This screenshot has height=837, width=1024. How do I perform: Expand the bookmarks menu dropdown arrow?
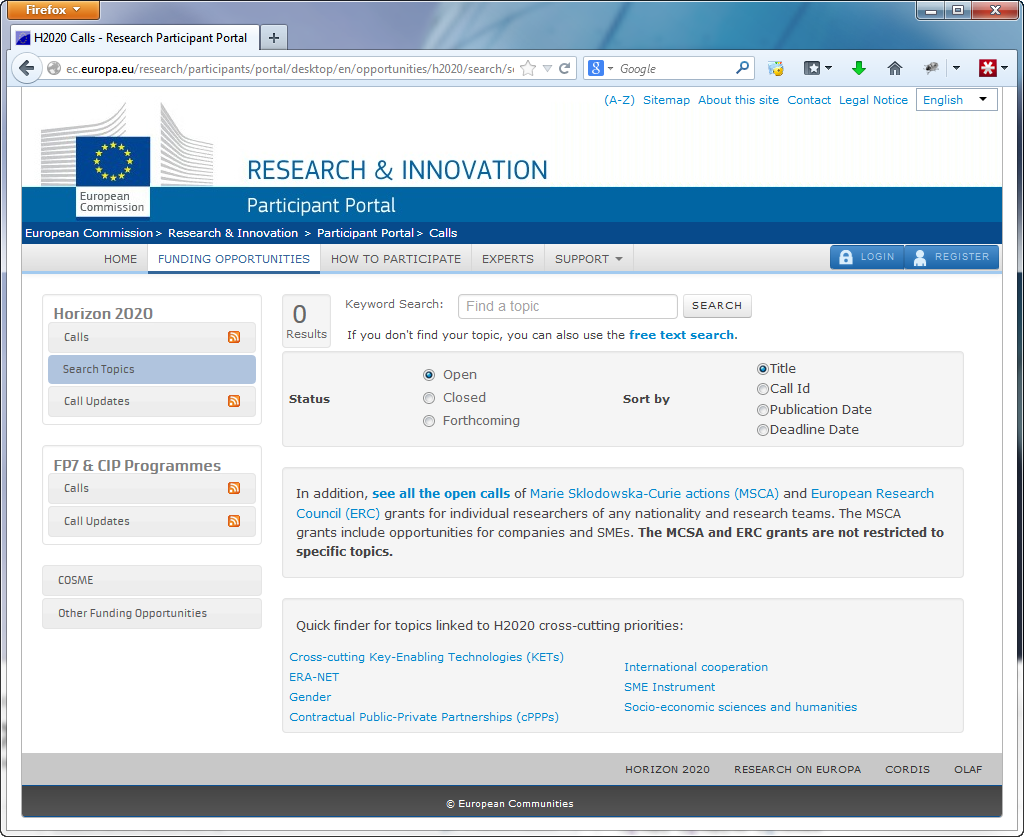click(x=828, y=68)
